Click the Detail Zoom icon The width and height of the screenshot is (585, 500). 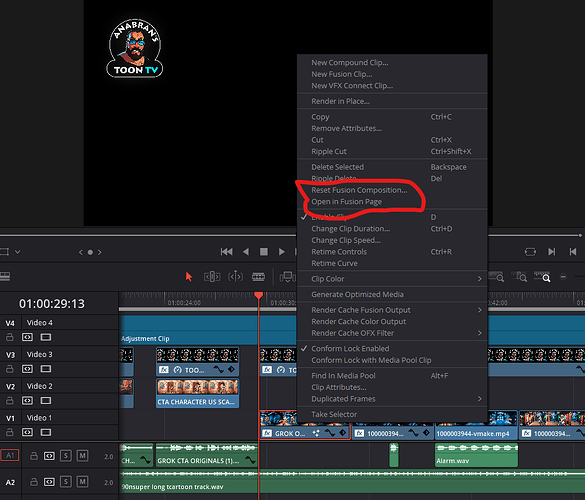tap(519, 277)
